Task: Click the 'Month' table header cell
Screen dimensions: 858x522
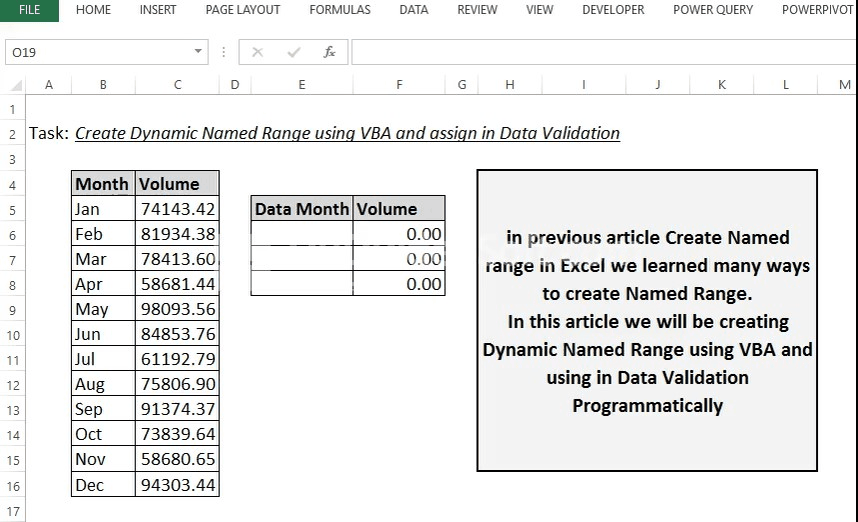Action: point(103,184)
